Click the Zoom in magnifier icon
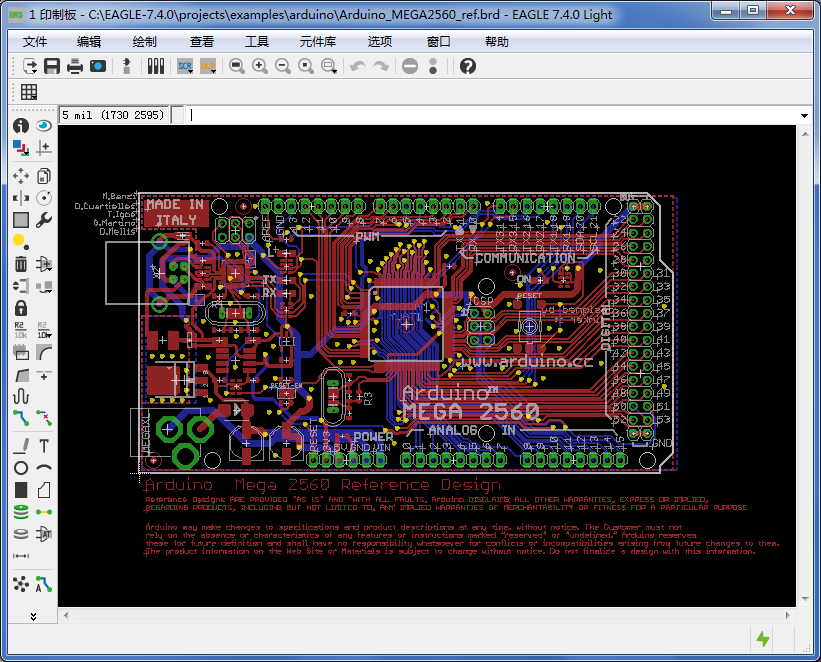Viewport: 821px width, 662px height. tap(260, 66)
